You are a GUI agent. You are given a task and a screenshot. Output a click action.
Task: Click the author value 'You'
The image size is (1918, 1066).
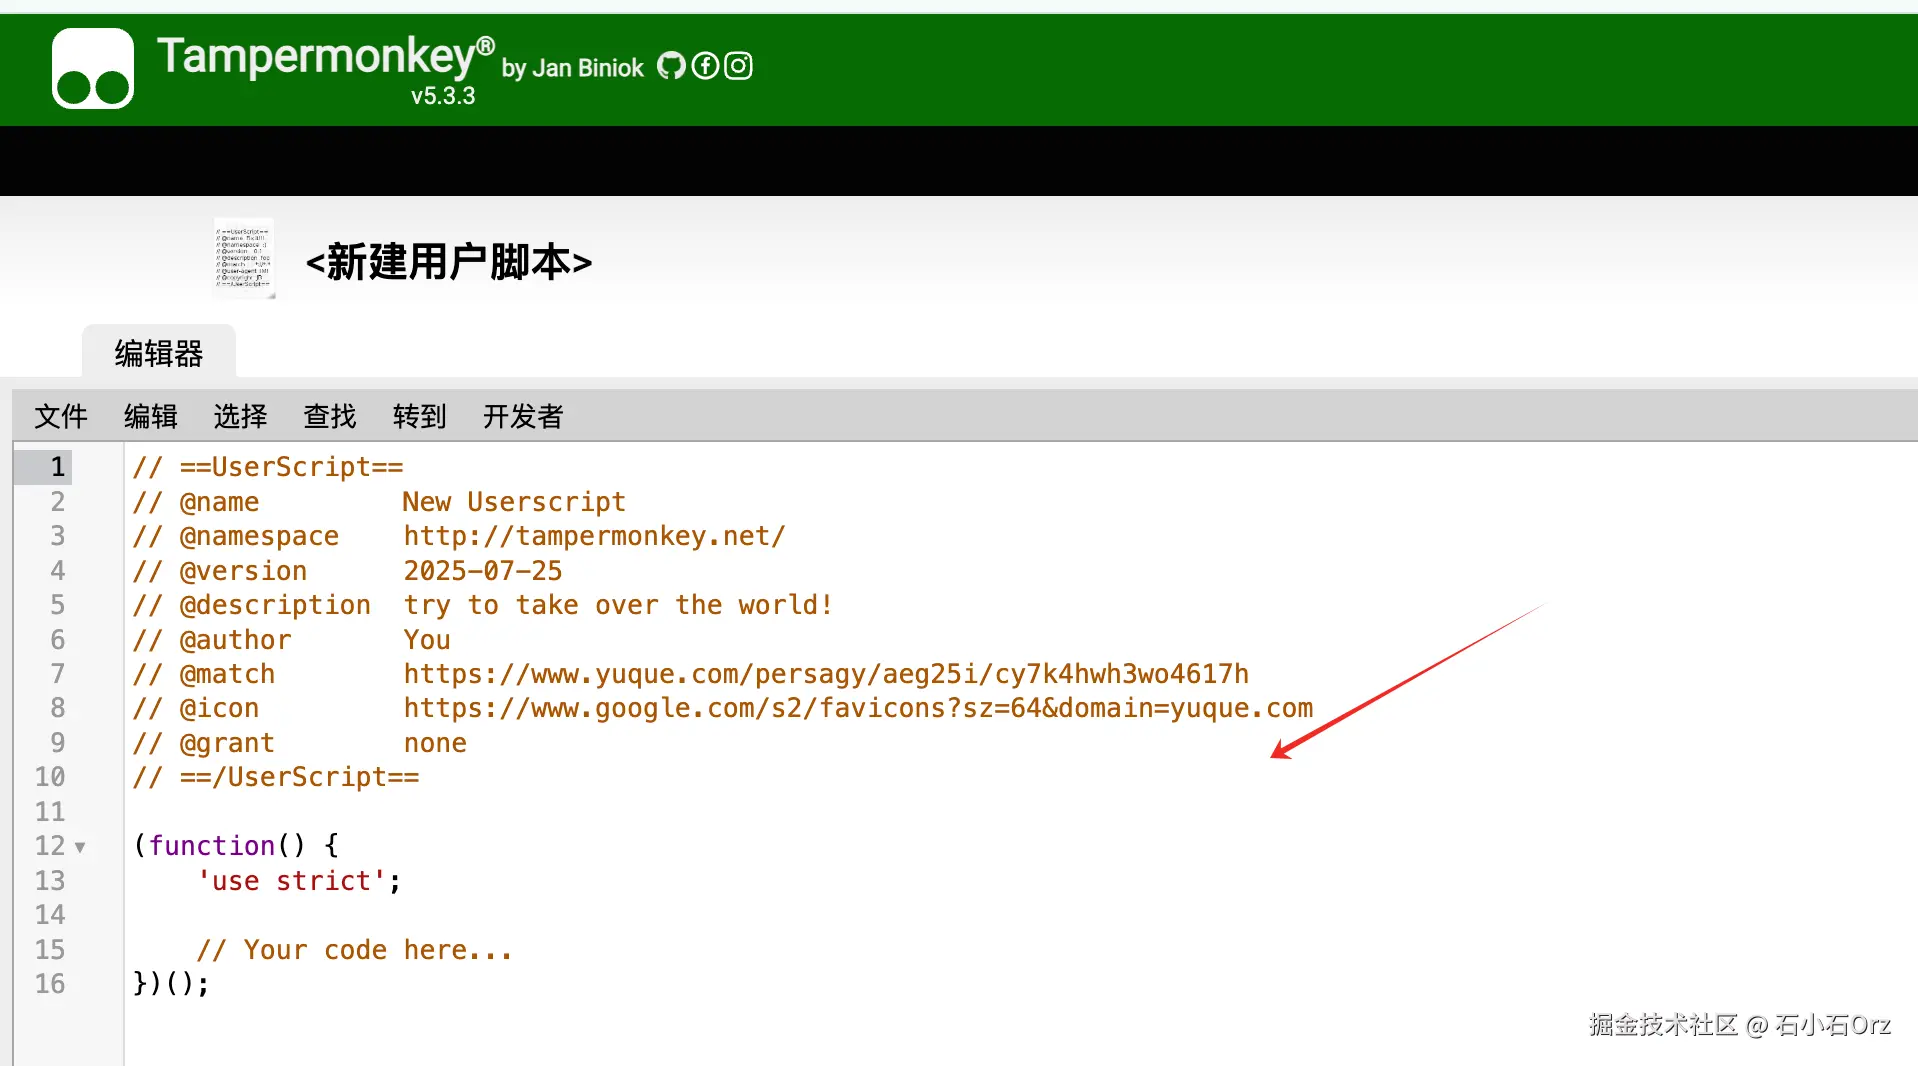(427, 640)
